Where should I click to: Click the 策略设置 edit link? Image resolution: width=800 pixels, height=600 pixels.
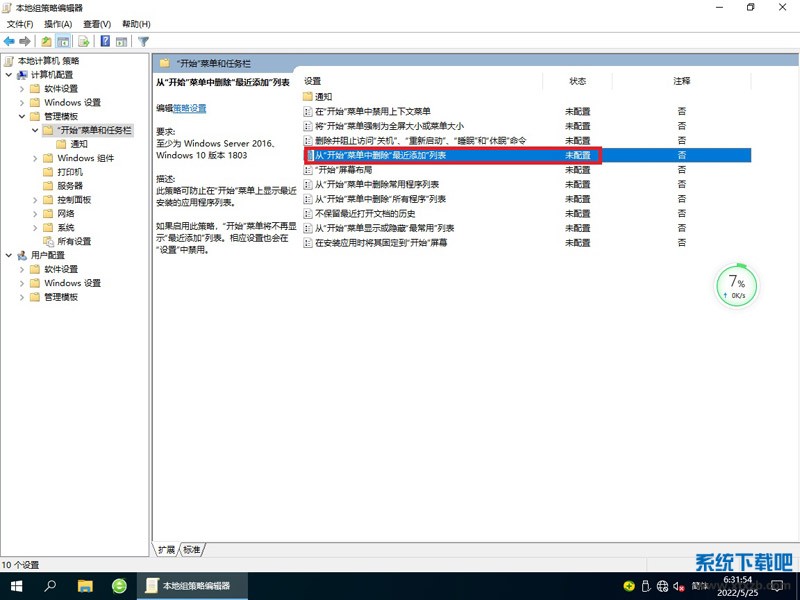[x=190, y=108]
